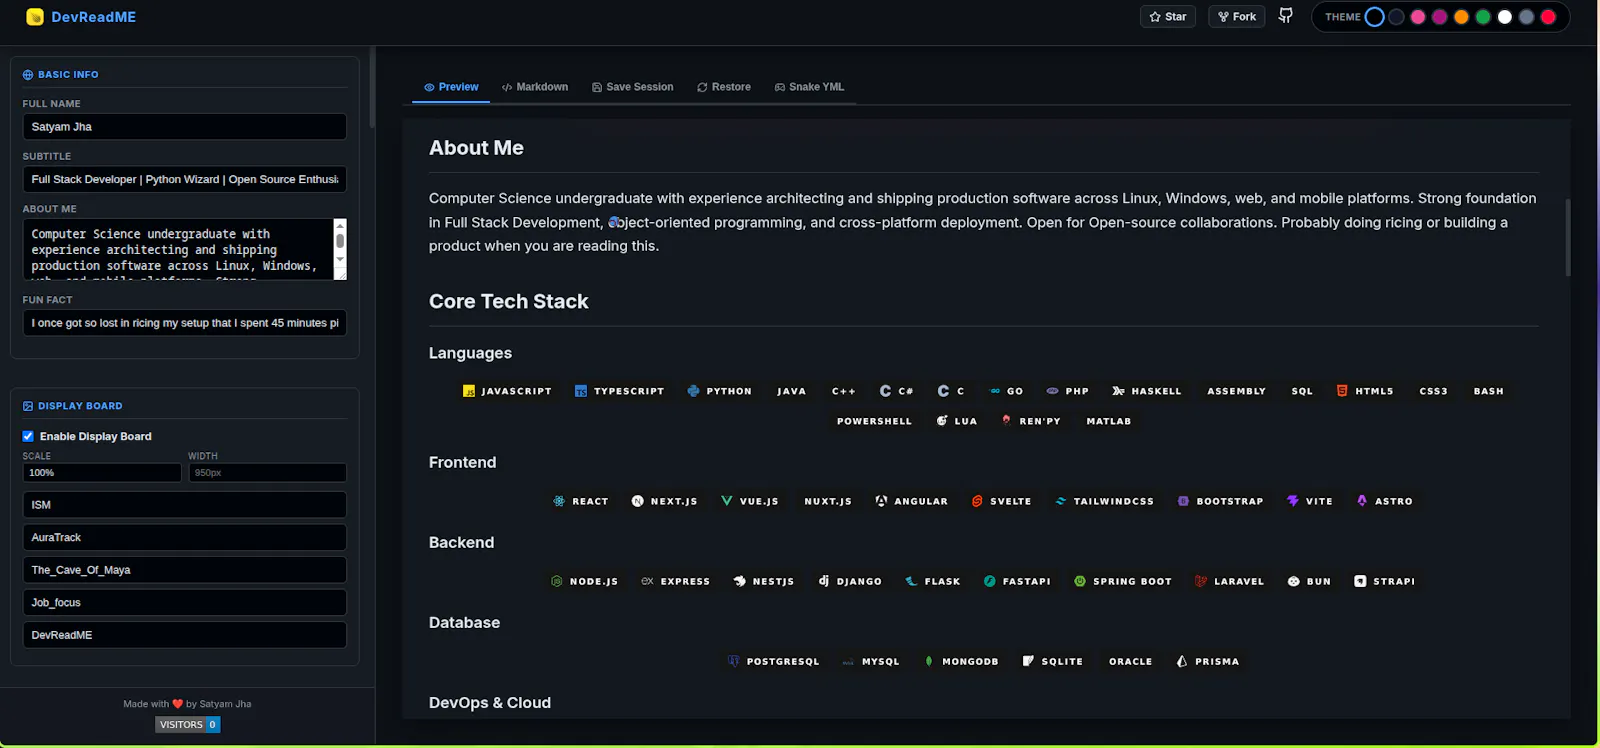Click the Lua language badge
Viewport: 1600px width, 748px height.
957,421
